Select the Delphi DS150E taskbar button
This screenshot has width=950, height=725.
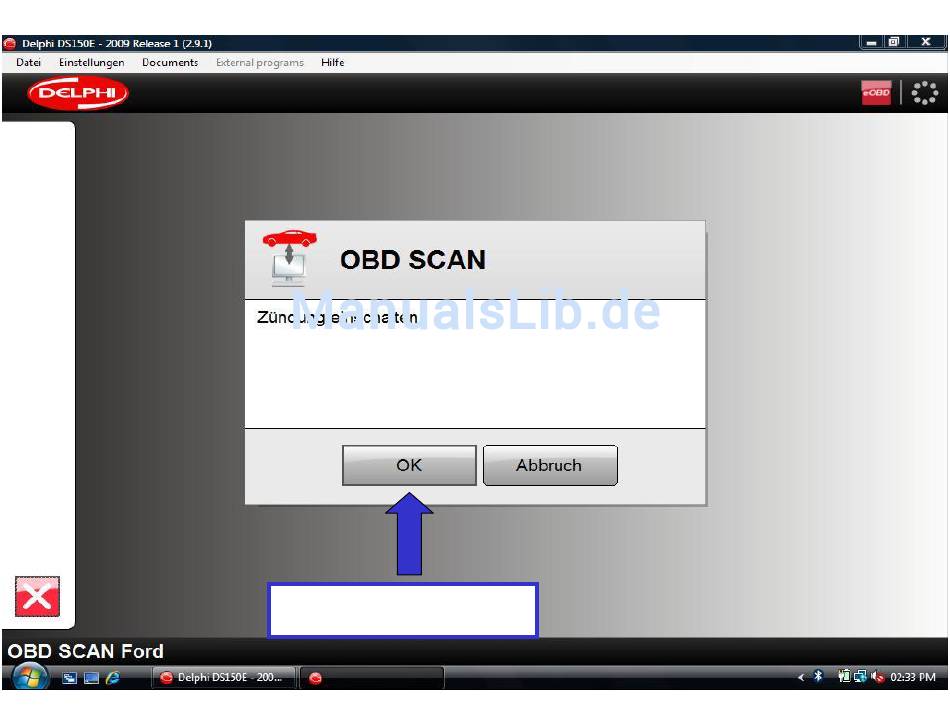tap(224, 678)
